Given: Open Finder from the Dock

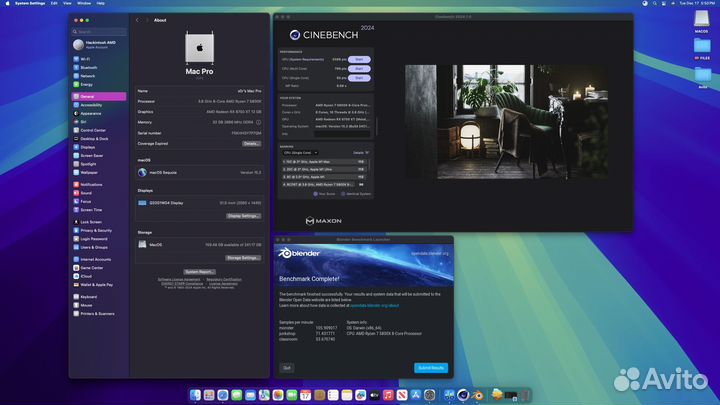Looking at the screenshot, I should [x=195, y=394].
